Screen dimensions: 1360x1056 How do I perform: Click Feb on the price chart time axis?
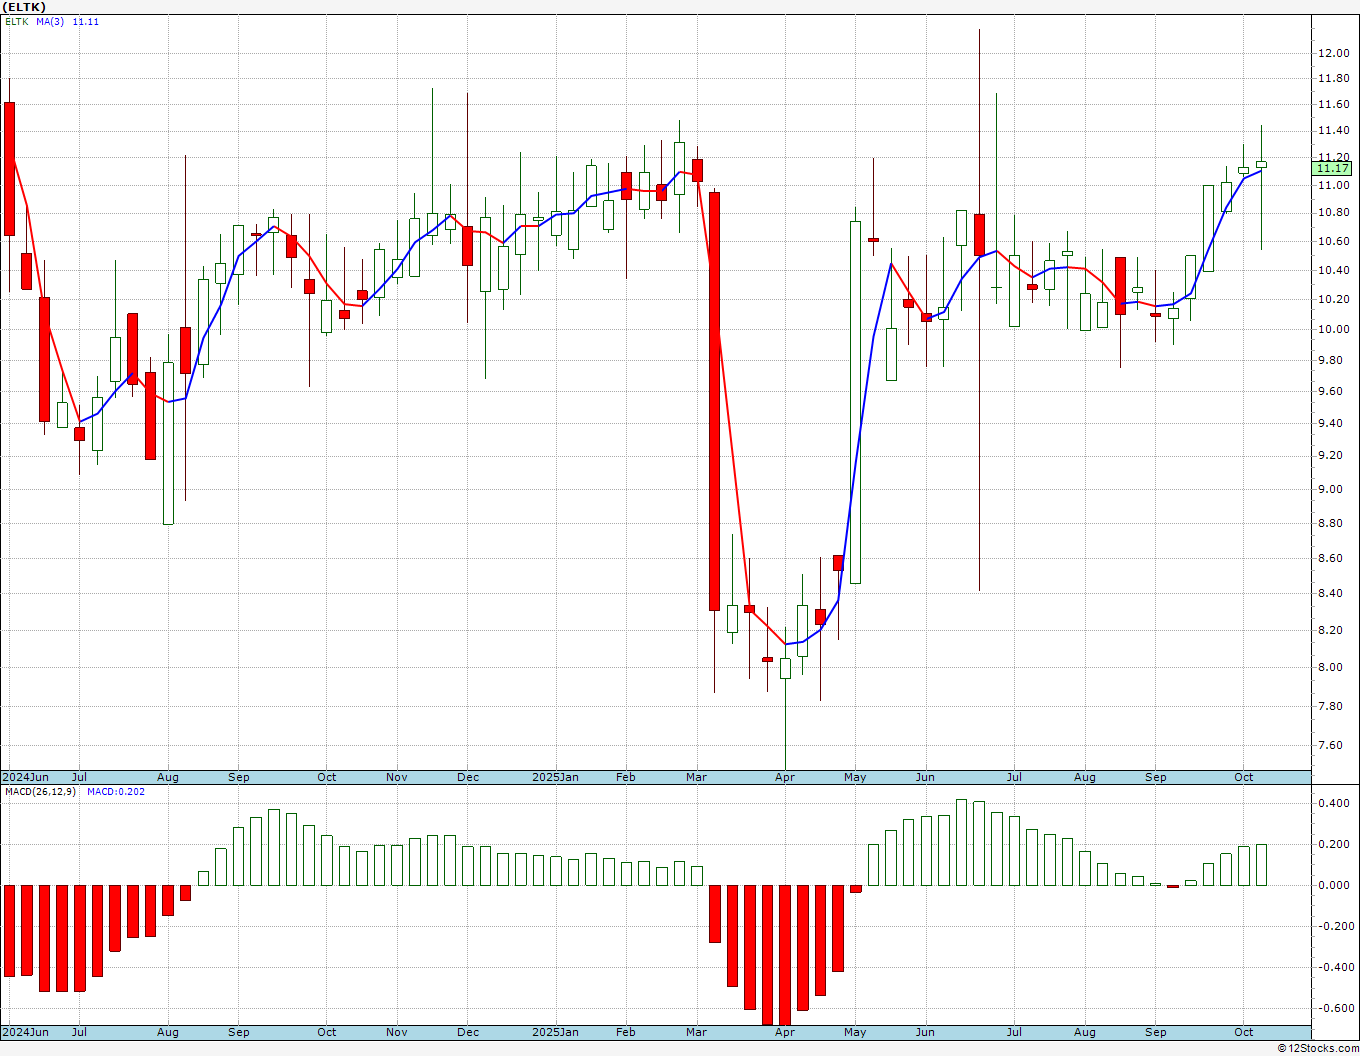pos(626,777)
